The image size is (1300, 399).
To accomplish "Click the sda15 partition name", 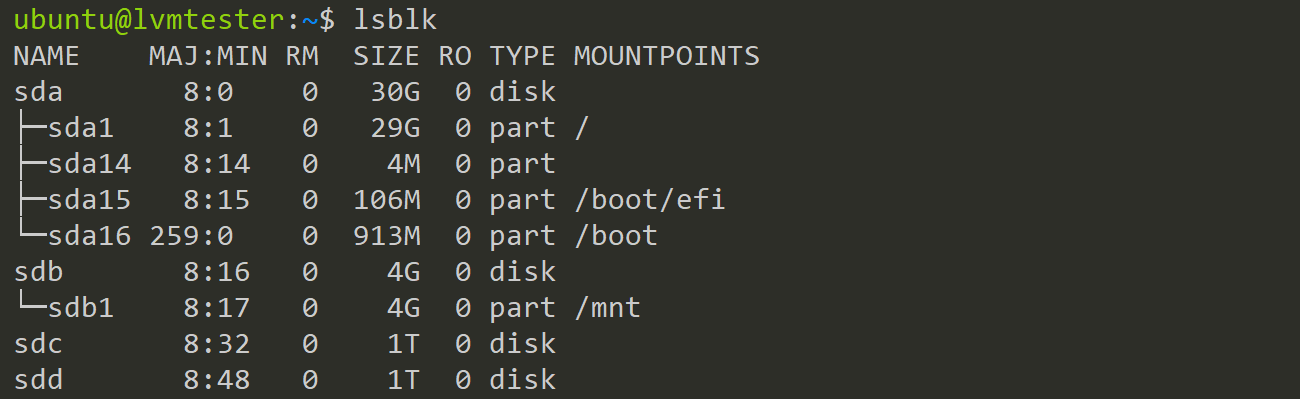I will [x=89, y=201].
